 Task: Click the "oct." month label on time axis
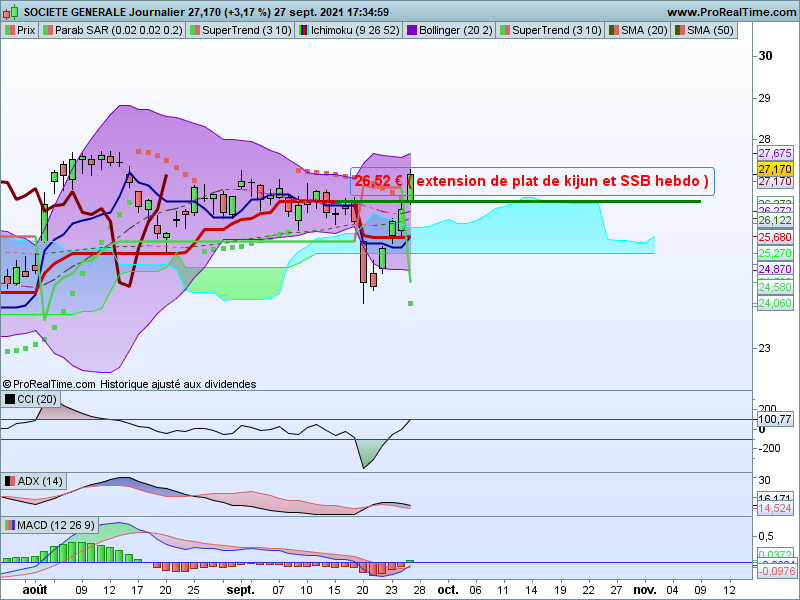coord(448,590)
